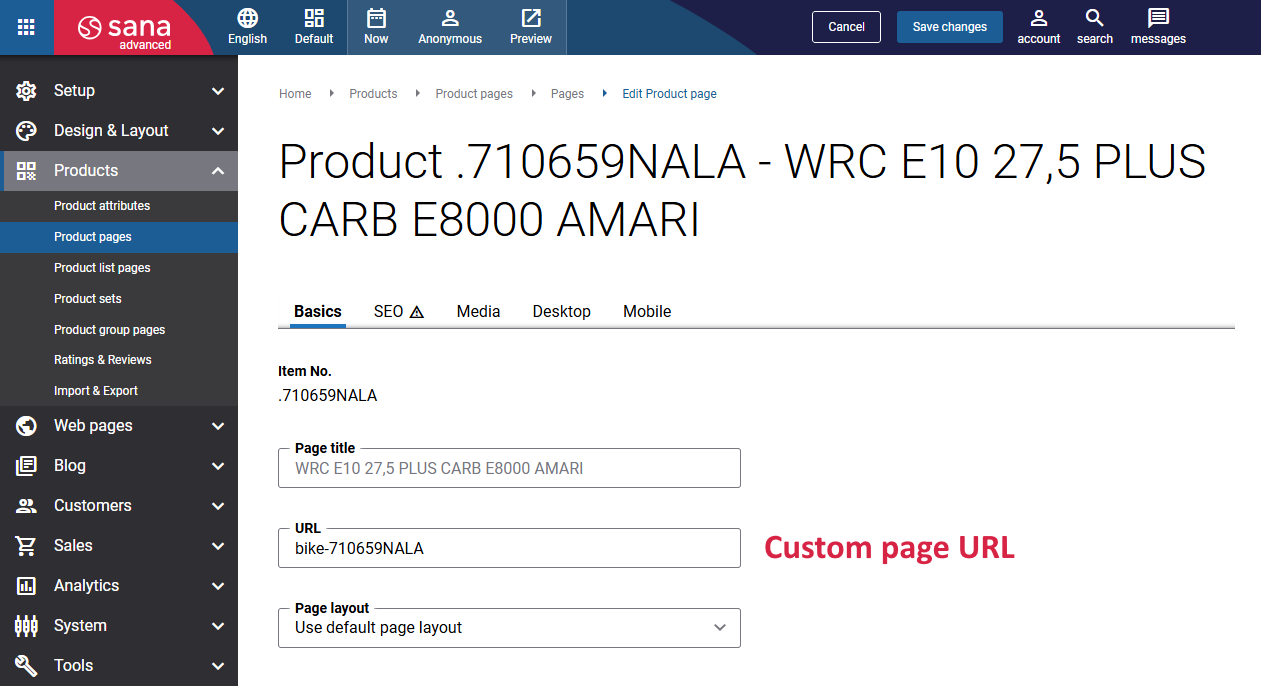Open the Preview icon
Screen dimensions: 1261x686
(x=531, y=18)
